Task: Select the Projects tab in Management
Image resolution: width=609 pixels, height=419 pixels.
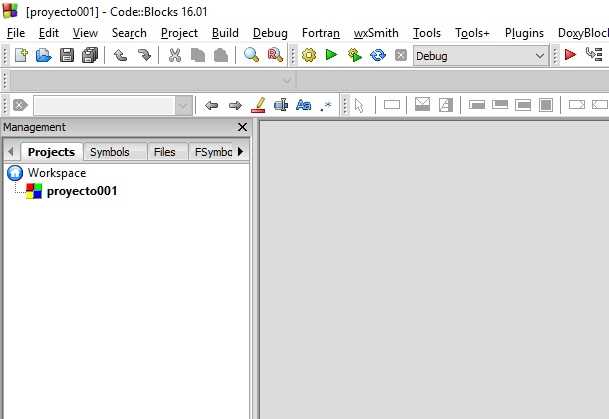Action: coord(51,152)
